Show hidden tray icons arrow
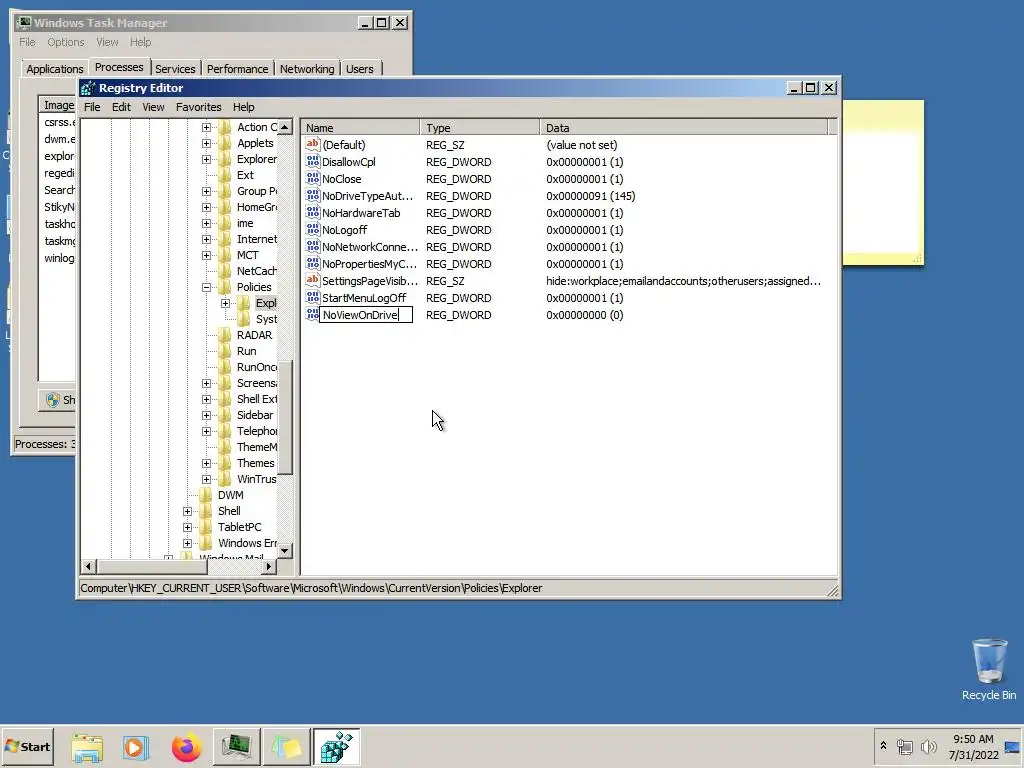This screenshot has height=768, width=1024. [883, 746]
